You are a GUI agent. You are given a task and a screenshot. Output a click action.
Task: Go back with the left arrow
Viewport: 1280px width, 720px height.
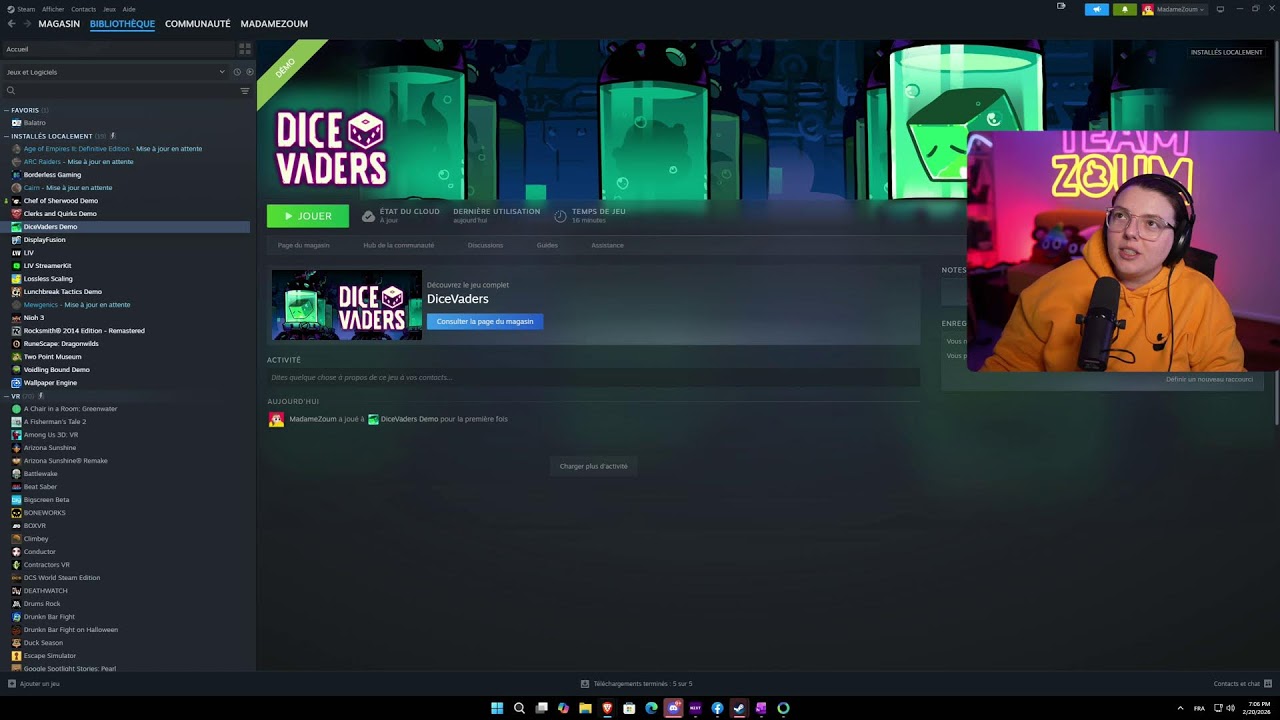[x=11, y=23]
